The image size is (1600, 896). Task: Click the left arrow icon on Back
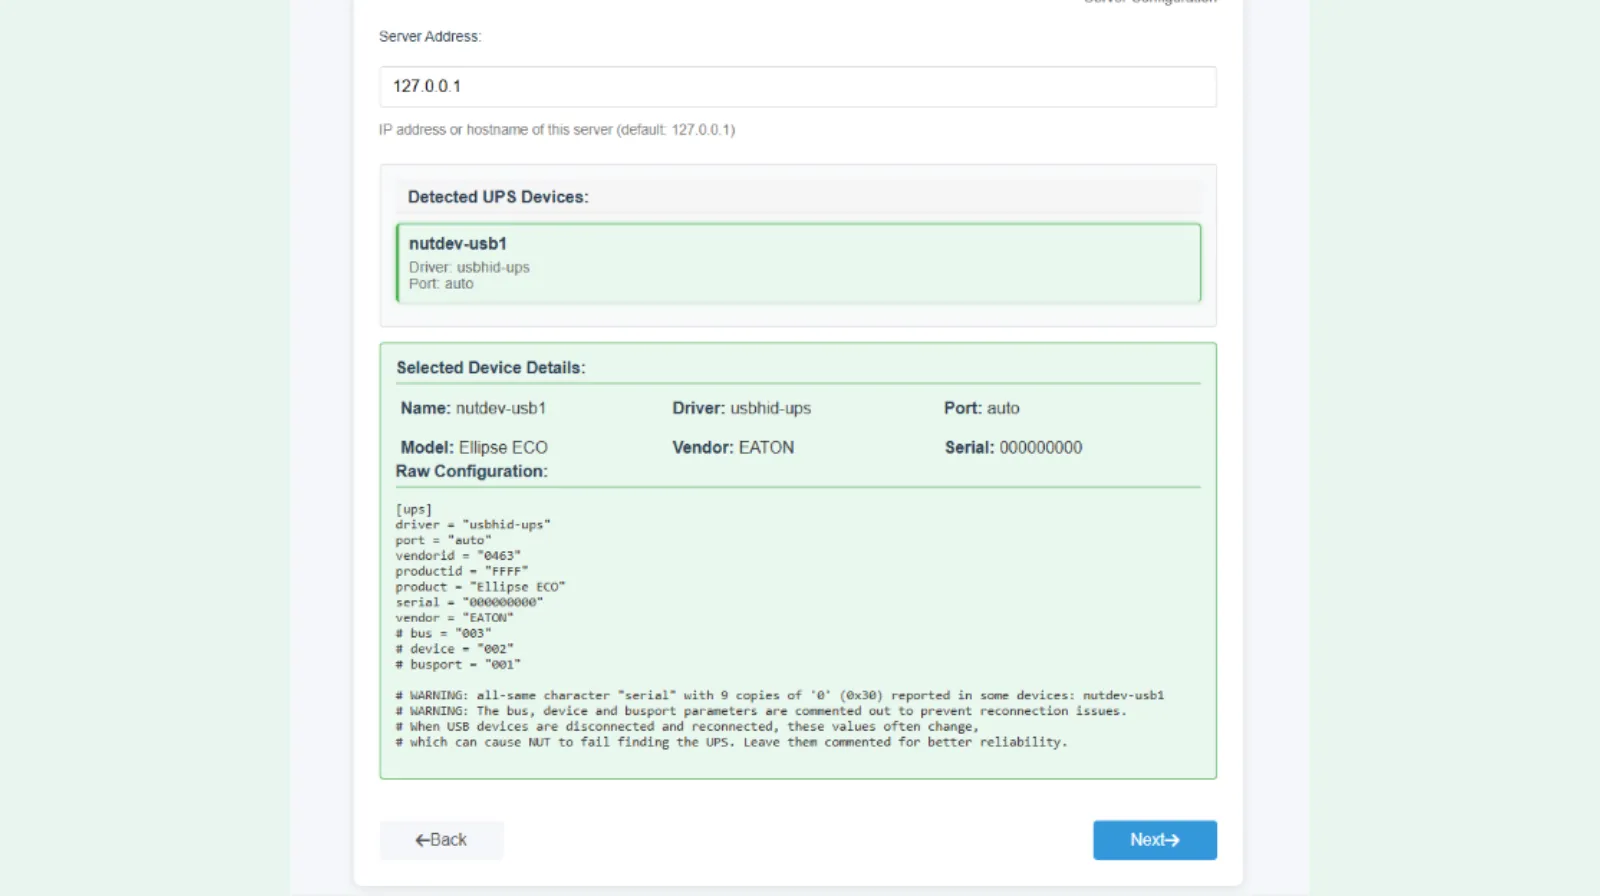[x=422, y=840]
